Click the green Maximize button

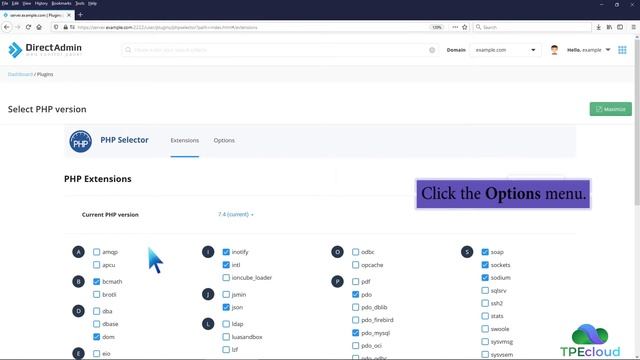[611, 109]
